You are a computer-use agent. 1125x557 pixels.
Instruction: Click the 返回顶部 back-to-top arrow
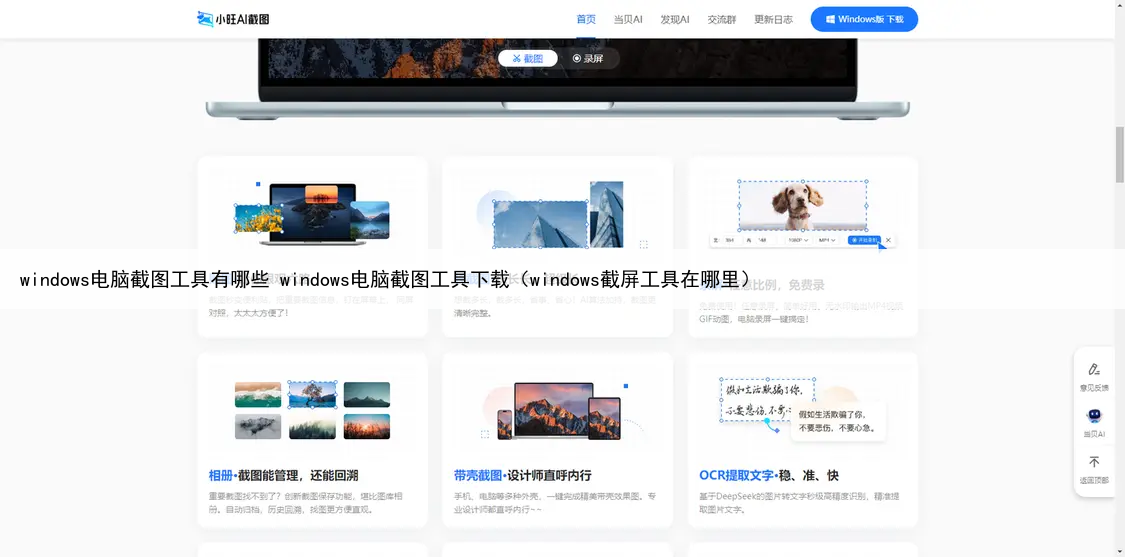pos(1094,463)
